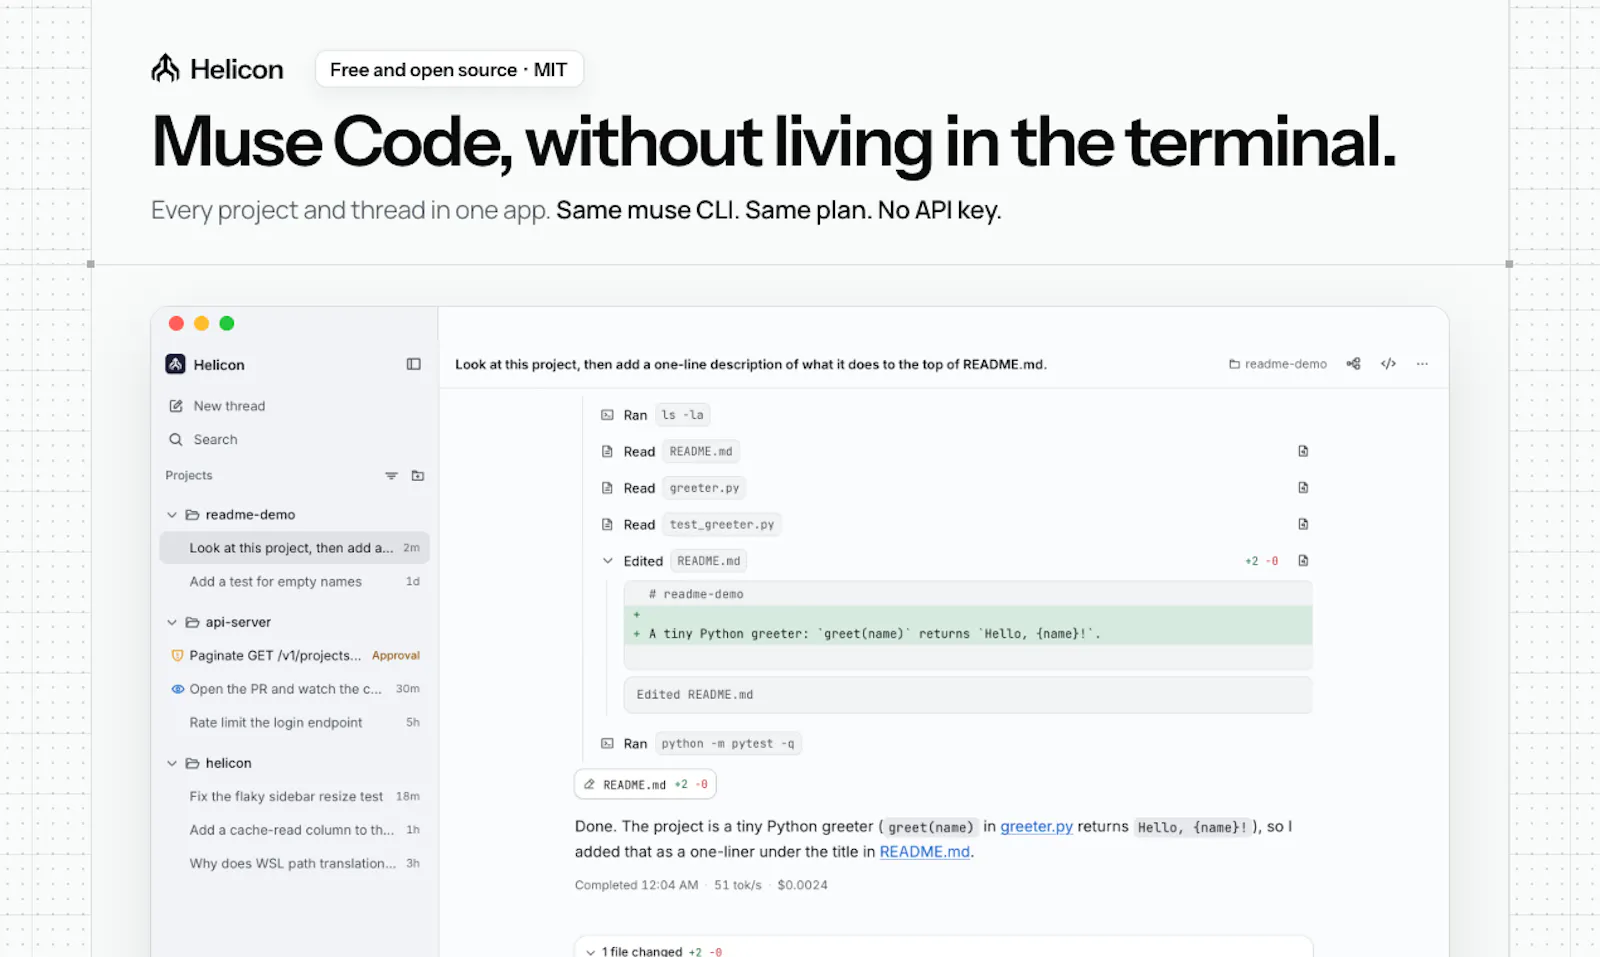1600x957 pixels.
Task: Click the Search magnifier icon in sidebar
Action: (x=176, y=439)
